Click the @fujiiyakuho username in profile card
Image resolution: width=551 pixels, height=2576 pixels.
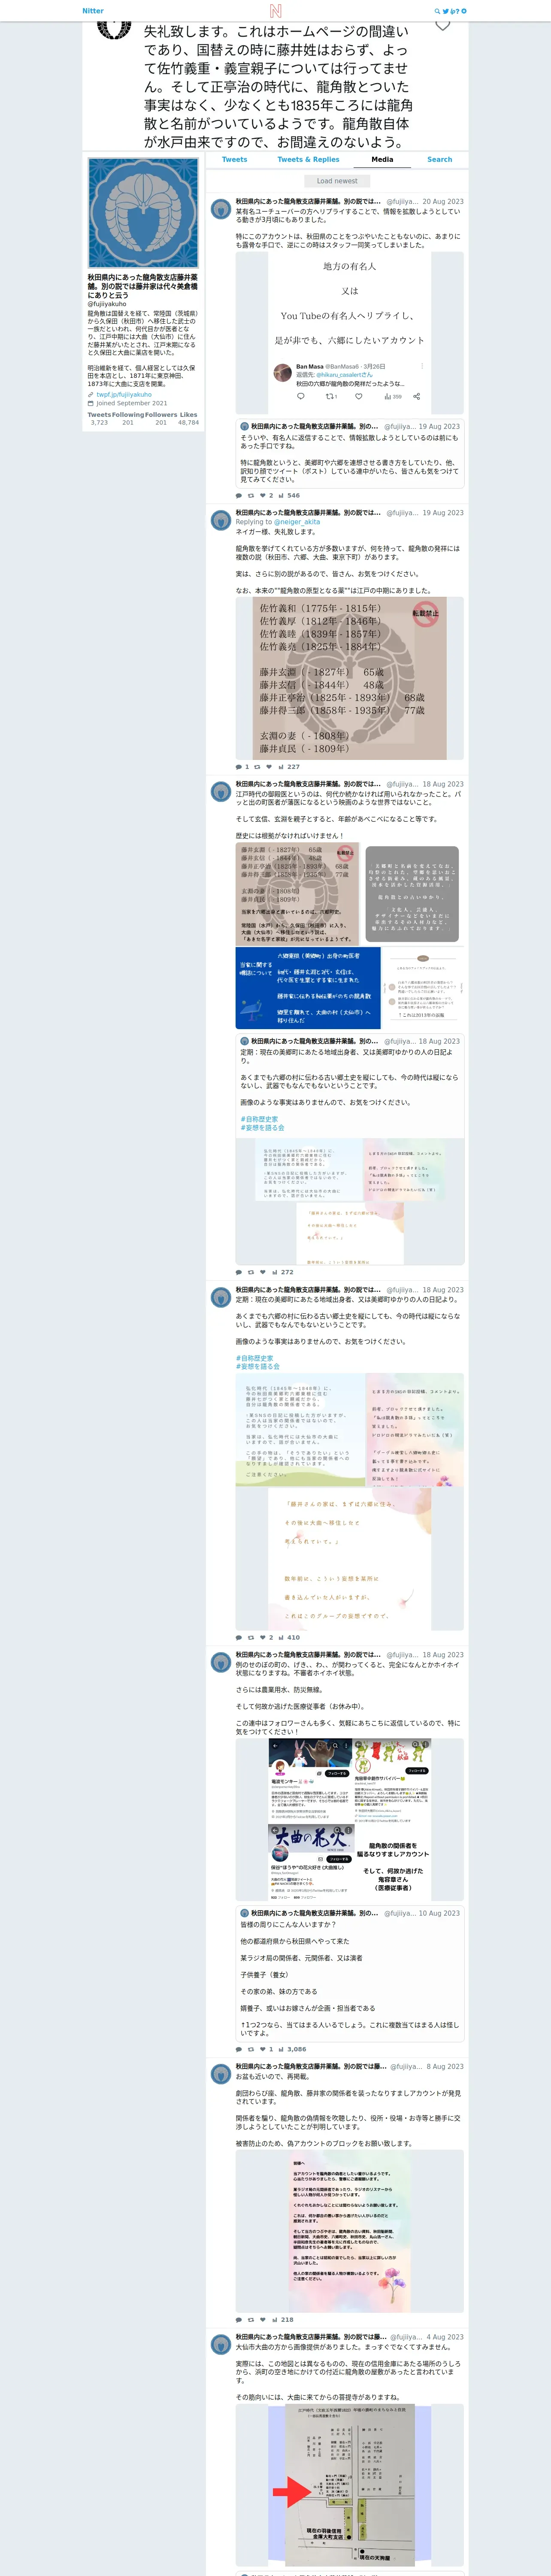point(107,304)
